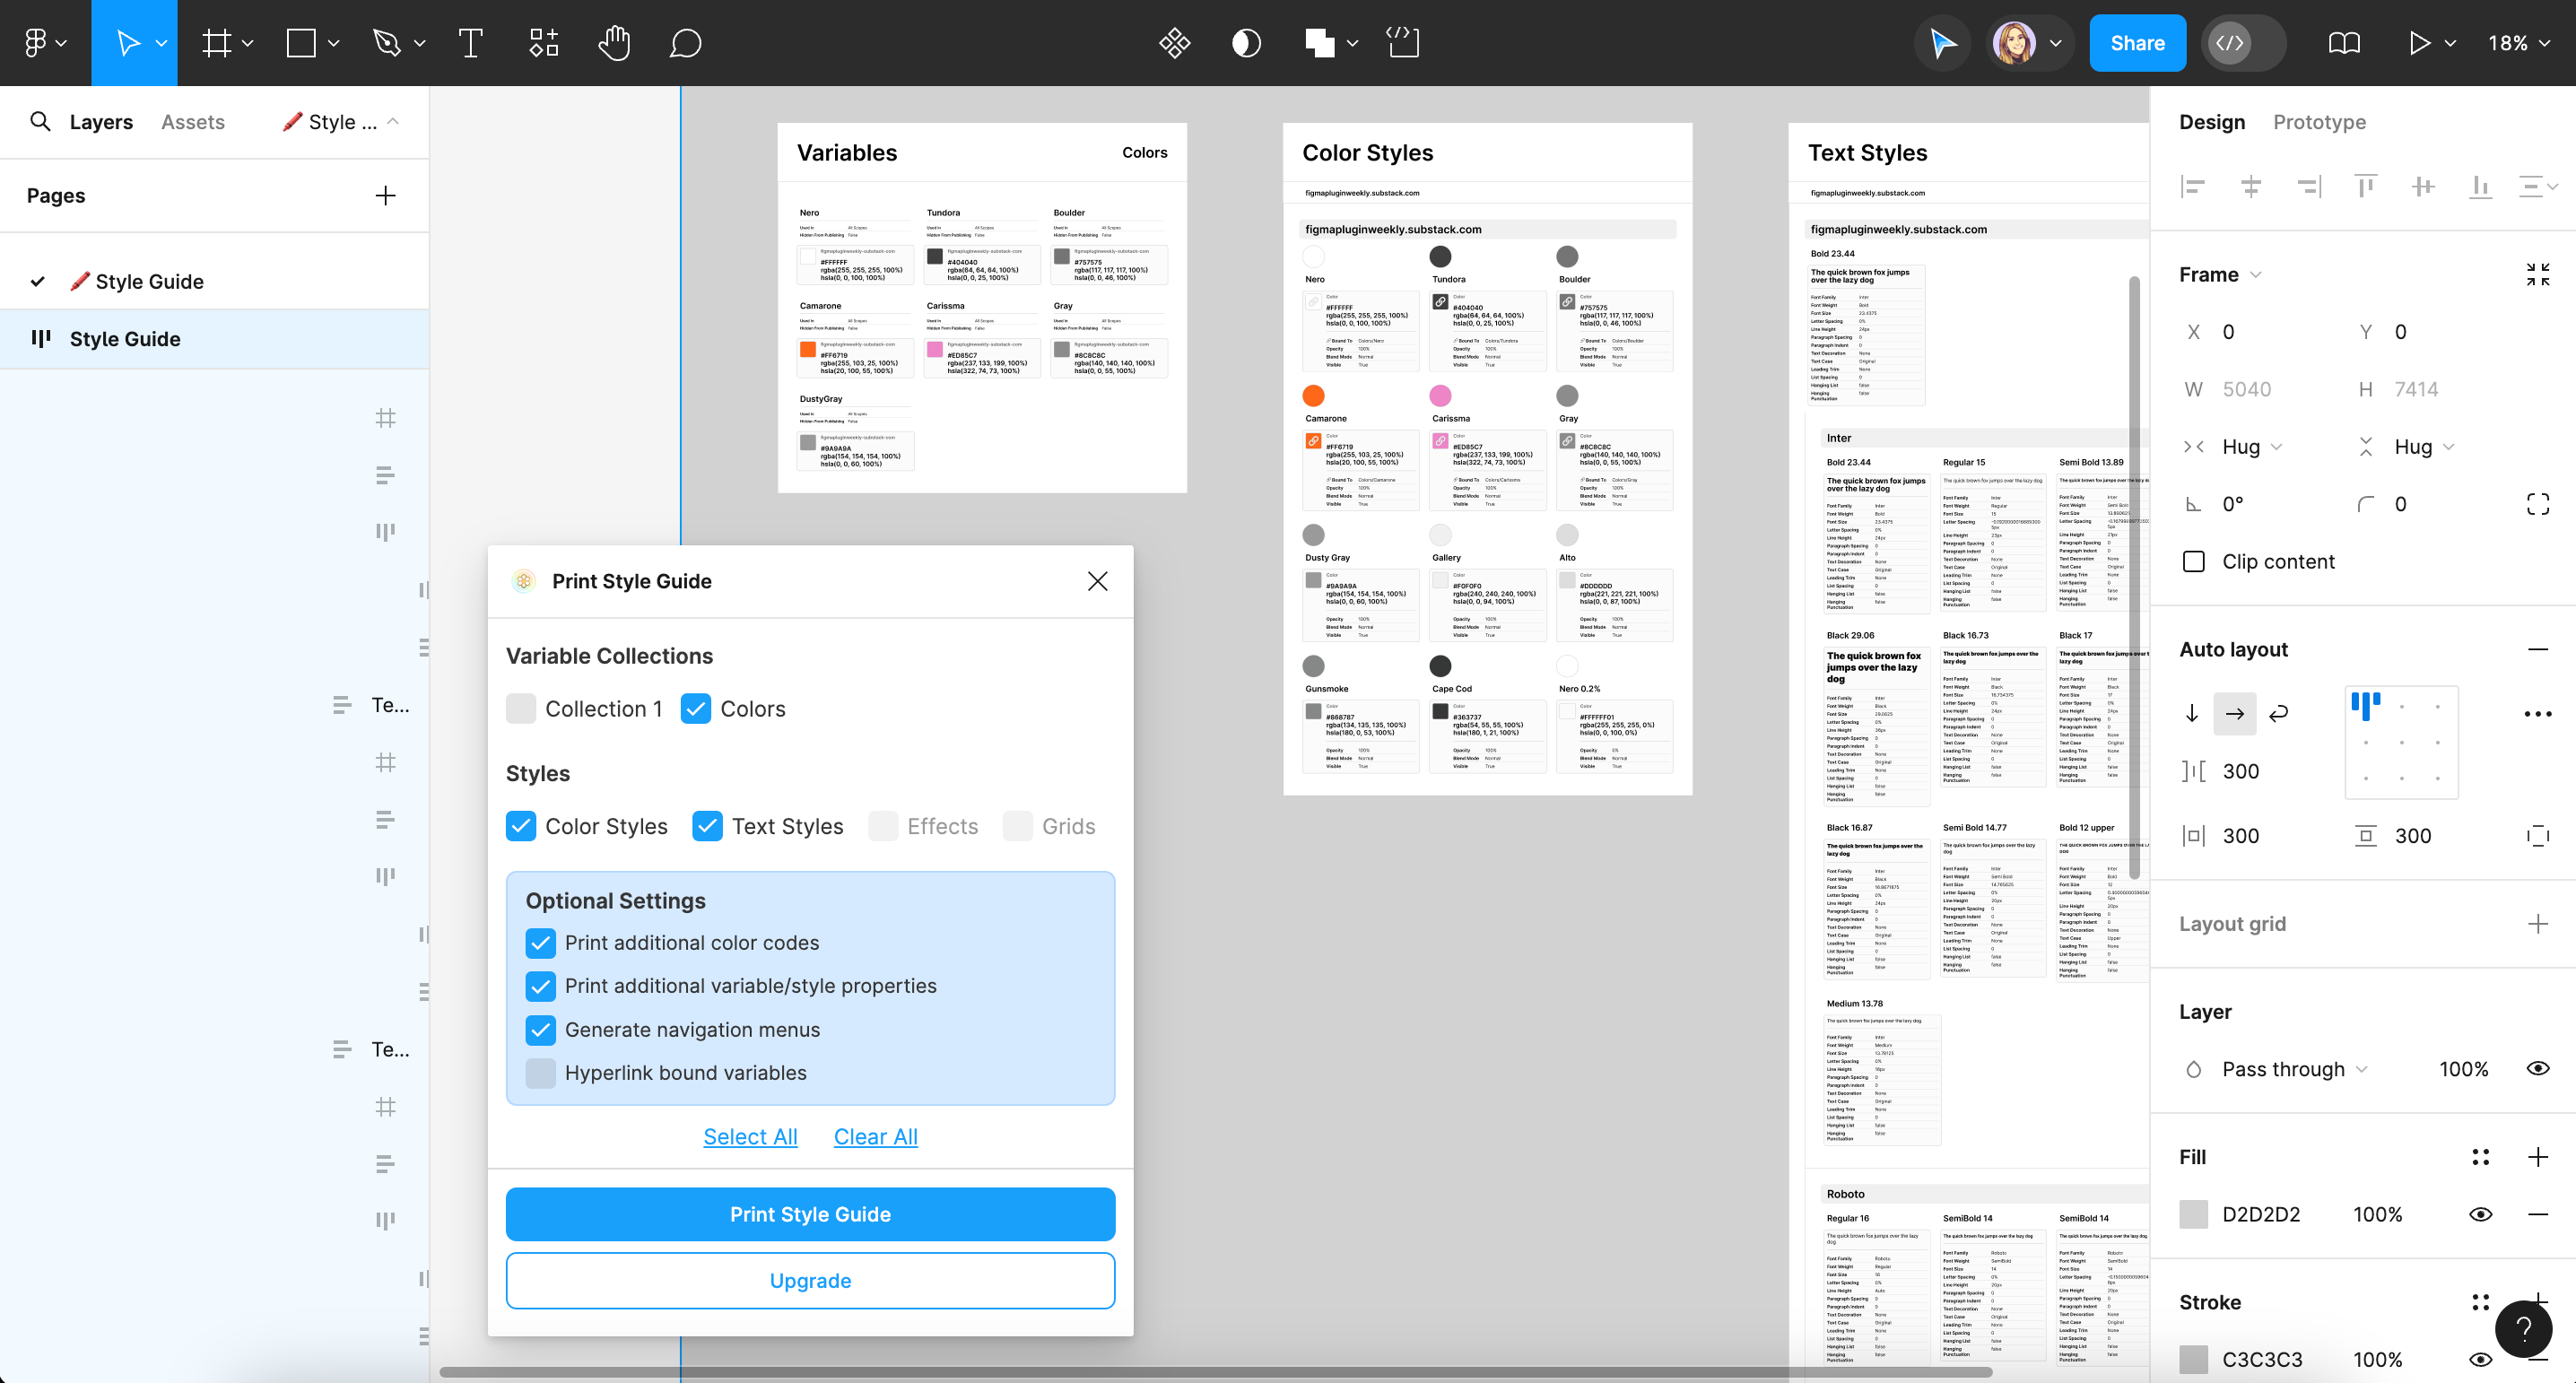Click the Present play button
The height and width of the screenshot is (1383, 2576).
point(2418,43)
